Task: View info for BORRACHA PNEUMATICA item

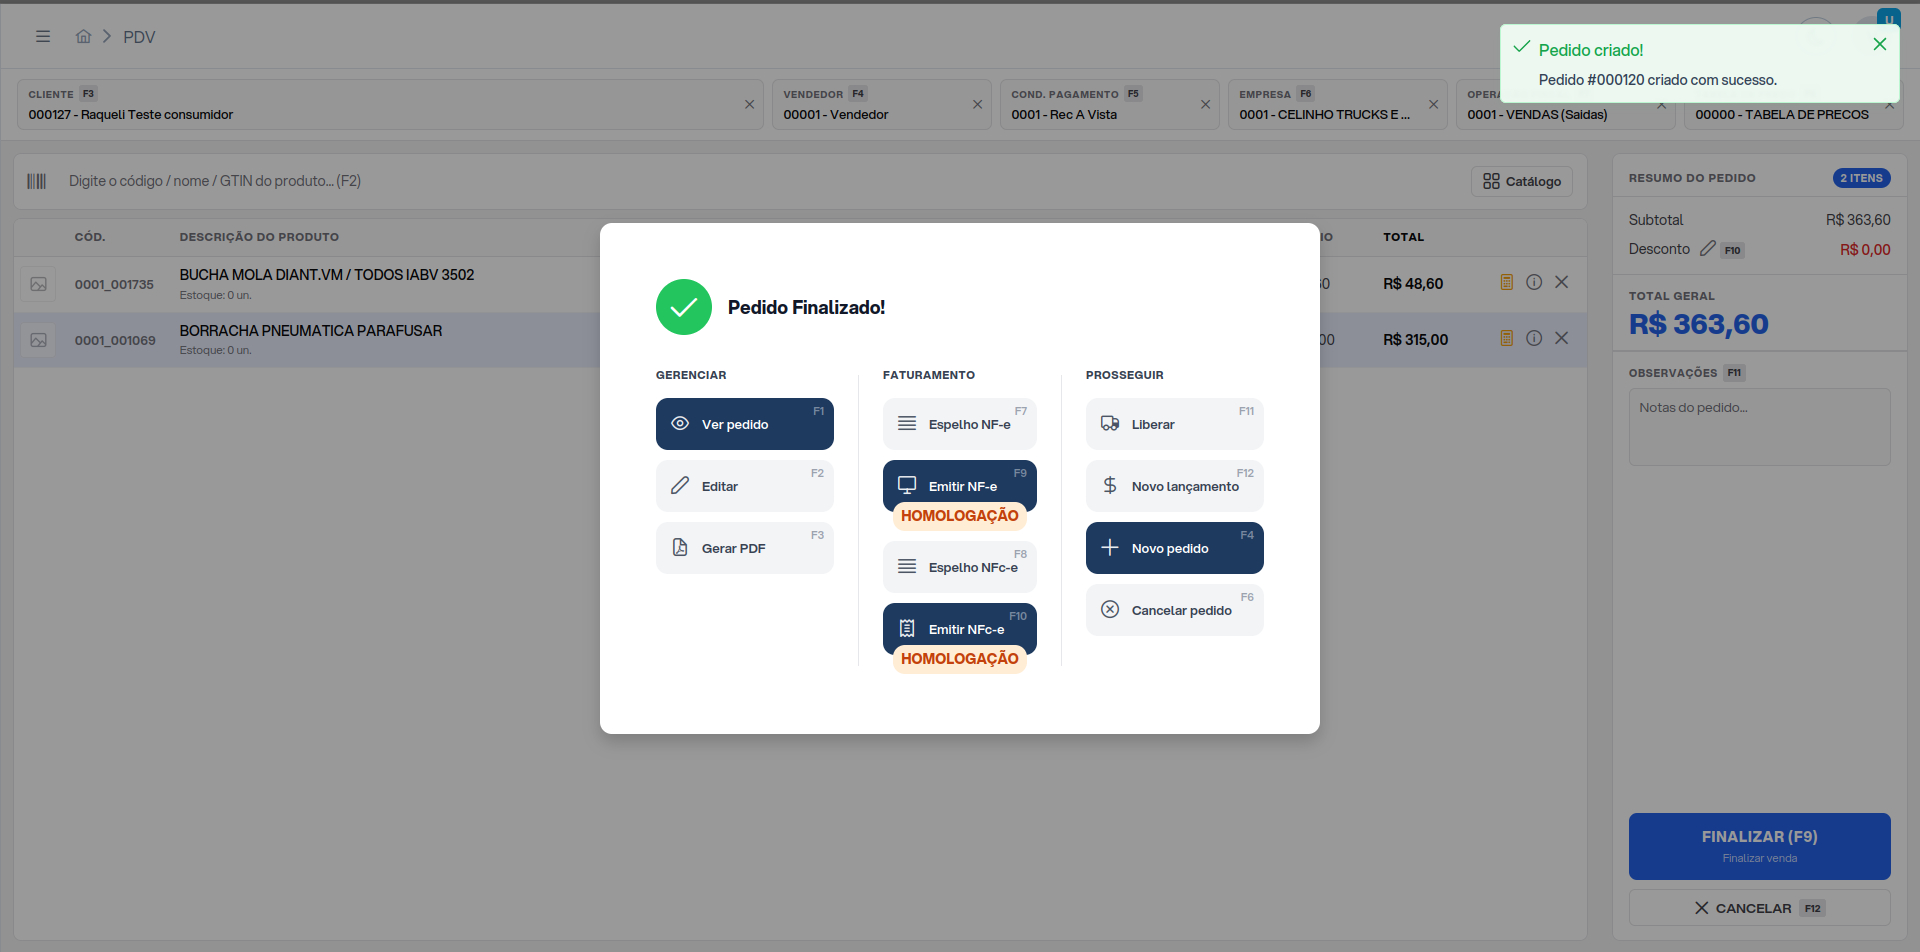Action: [x=1534, y=339]
